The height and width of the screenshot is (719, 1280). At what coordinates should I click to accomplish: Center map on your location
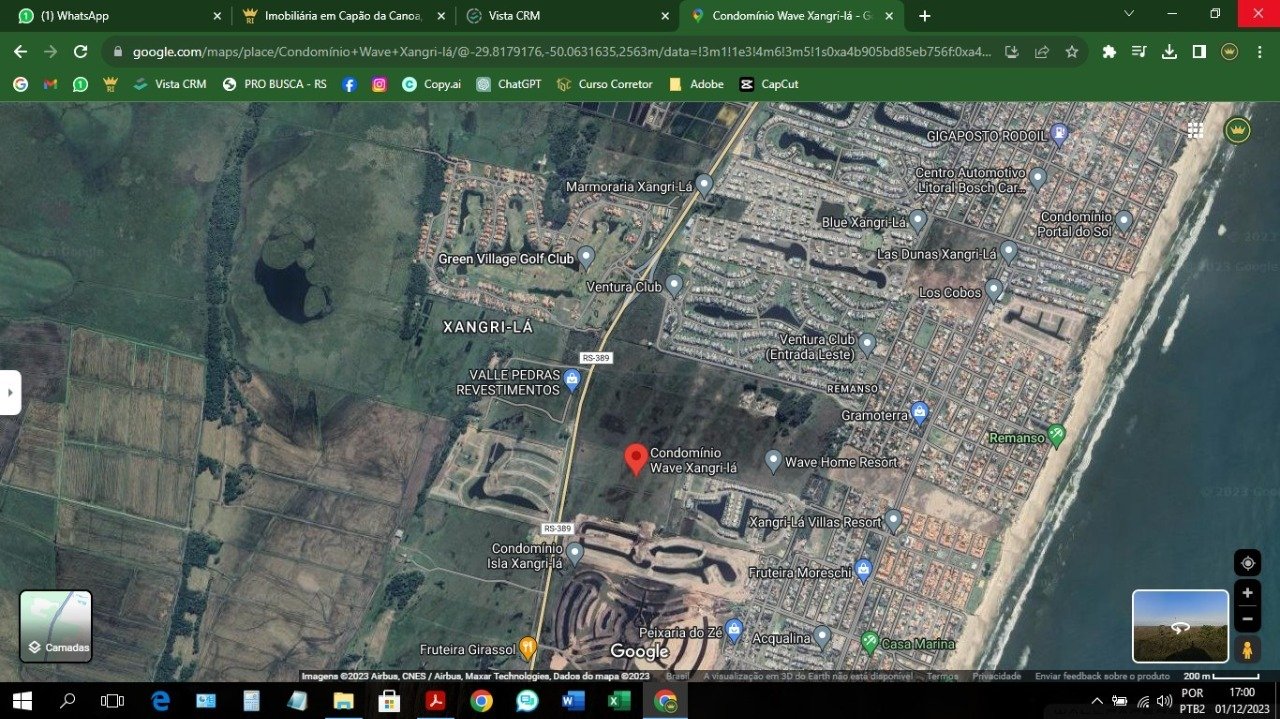pos(1247,563)
